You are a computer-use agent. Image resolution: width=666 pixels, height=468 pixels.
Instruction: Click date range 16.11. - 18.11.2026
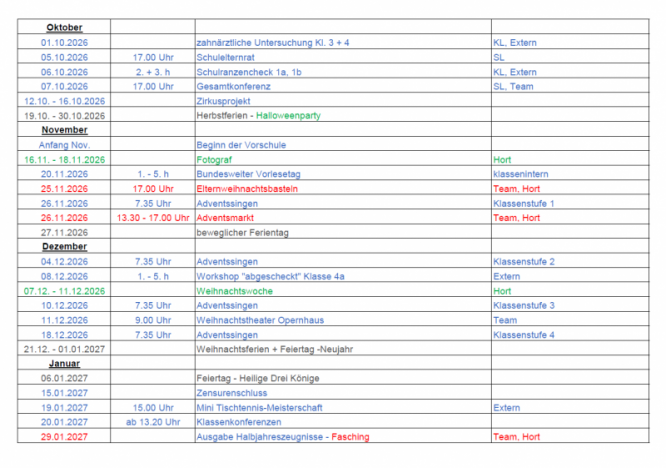point(64,160)
